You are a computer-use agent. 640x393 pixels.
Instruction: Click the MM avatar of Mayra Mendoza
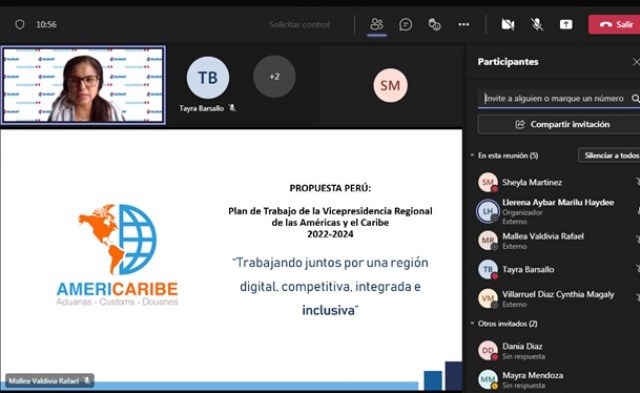point(488,379)
